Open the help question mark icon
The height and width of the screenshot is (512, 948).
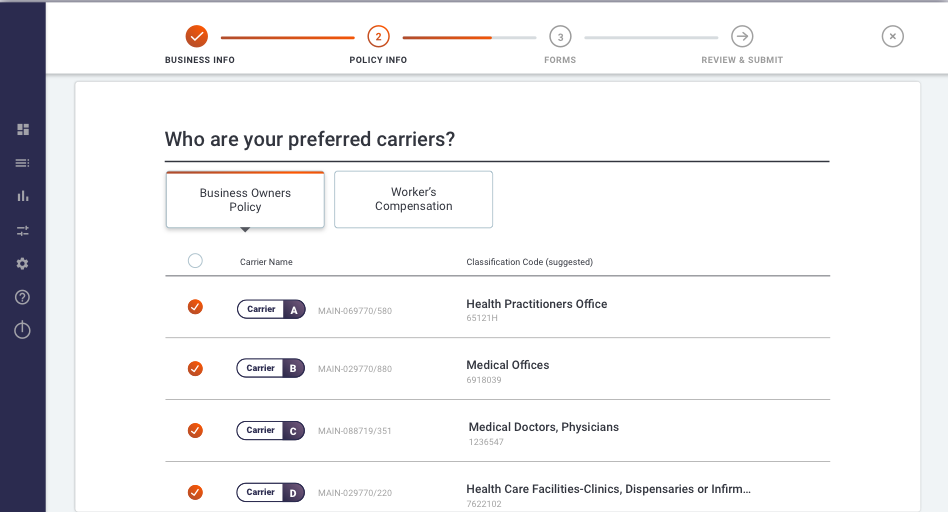[x=22, y=297]
